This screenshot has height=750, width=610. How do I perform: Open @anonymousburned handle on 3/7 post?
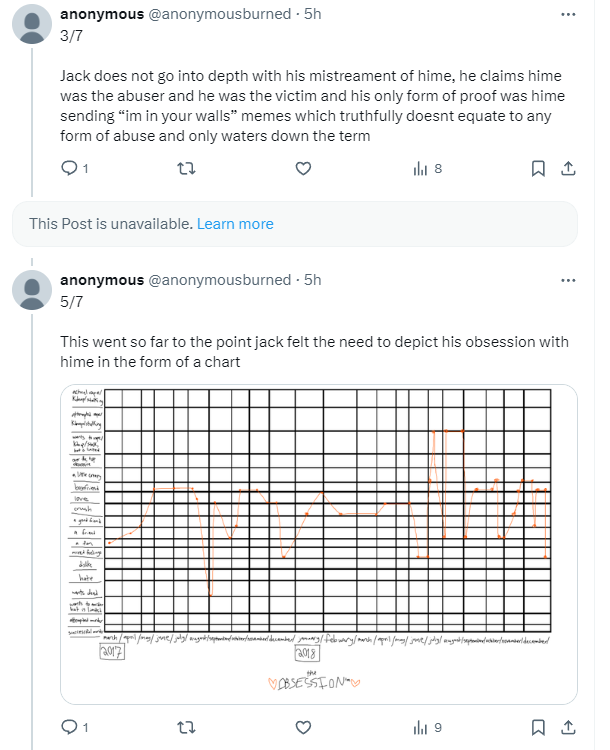pyautogui.click(x=219, y=15)
